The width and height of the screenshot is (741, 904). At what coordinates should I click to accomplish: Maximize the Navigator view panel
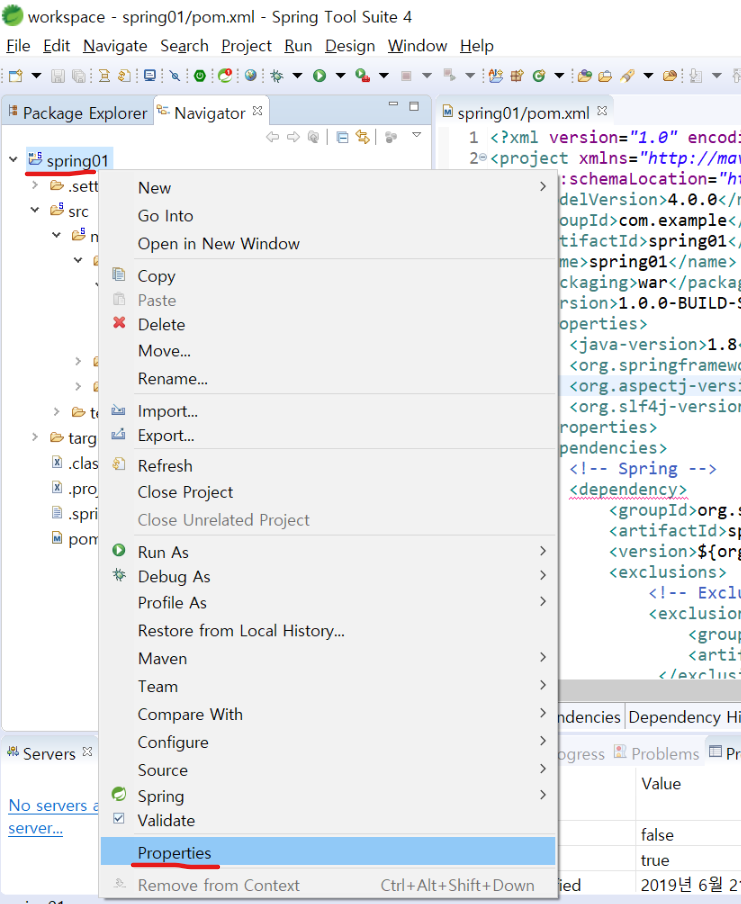414,106
